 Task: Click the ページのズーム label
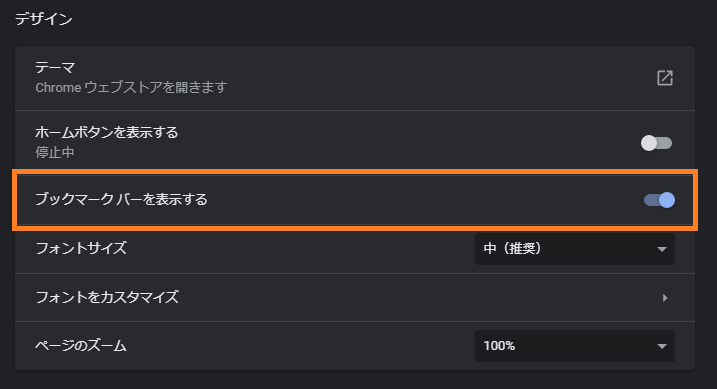click(81, 346)
